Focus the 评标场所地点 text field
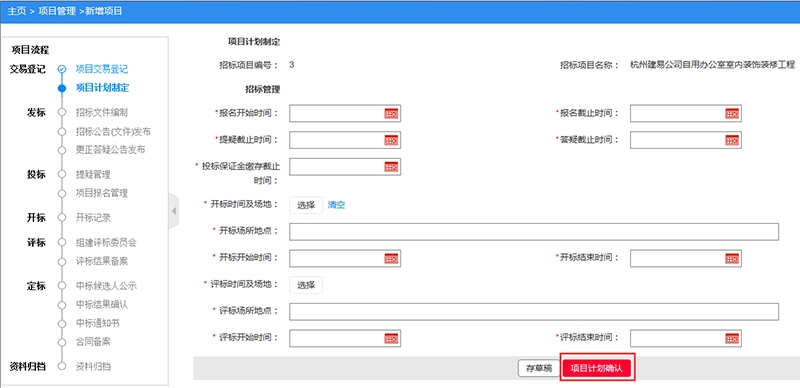Screen dimensions: 800x388 tap(534, 311)
